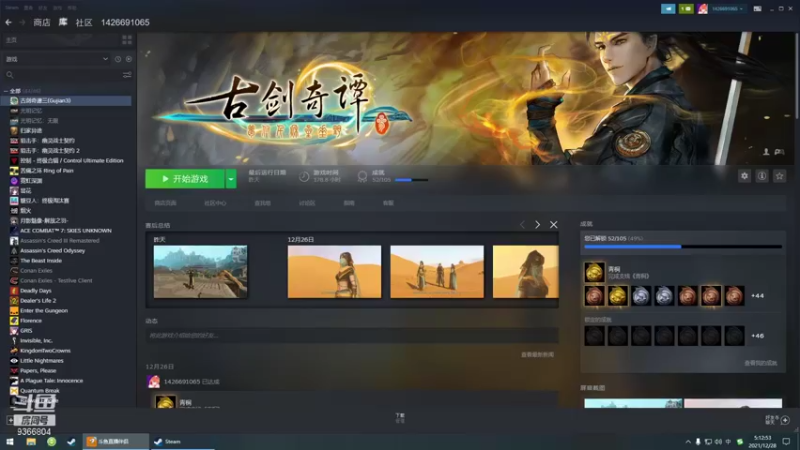The width and height of the screenshot is (800, 450).
Task: Show hidden system tray icons chevron
Action: 688,442
